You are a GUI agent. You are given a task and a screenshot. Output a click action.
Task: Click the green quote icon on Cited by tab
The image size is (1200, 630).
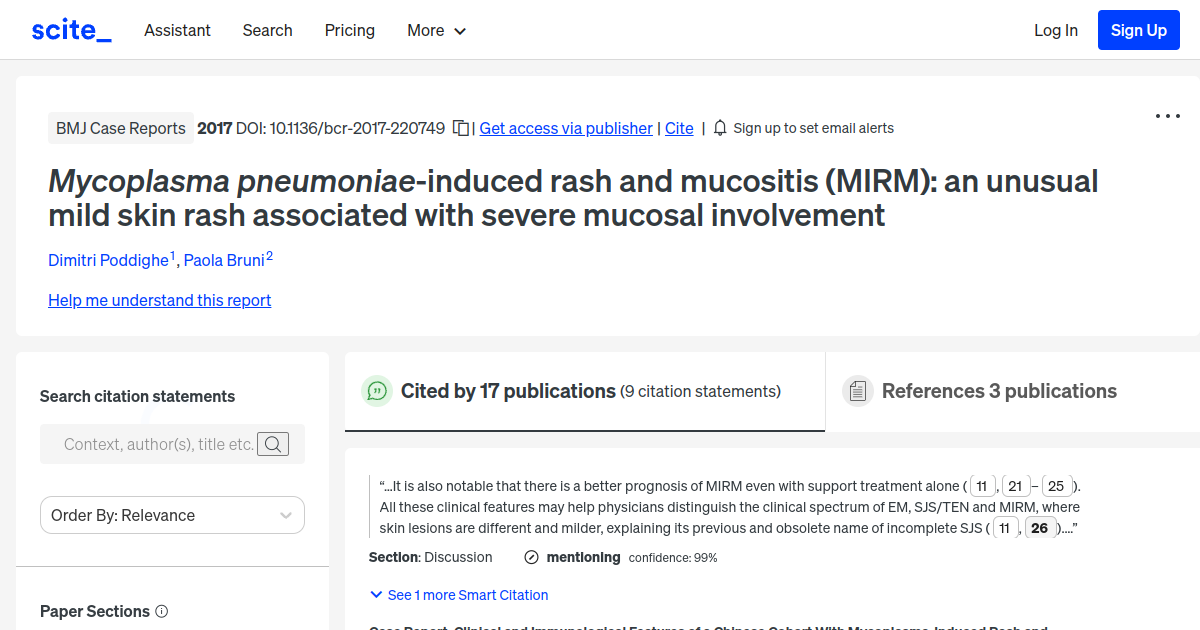pyautogui.click(x=377, y=391)
